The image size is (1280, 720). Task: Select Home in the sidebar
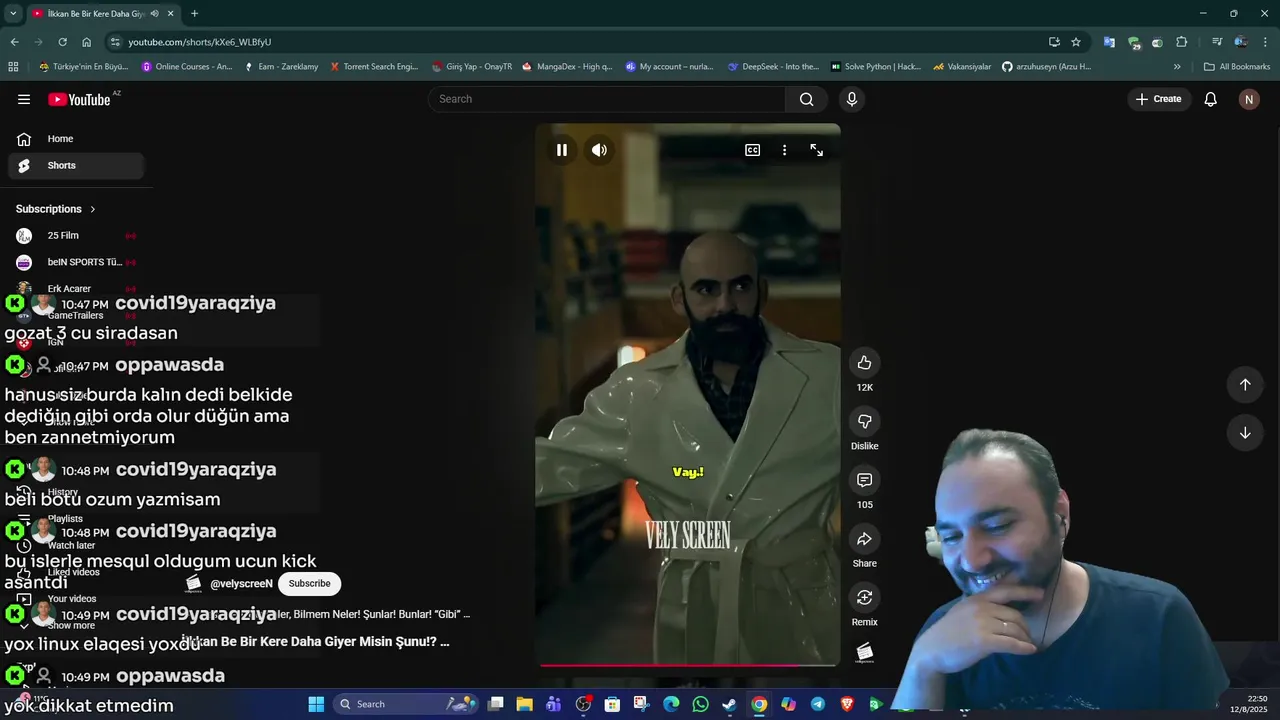pyautogui.click(x=76, y=139)
